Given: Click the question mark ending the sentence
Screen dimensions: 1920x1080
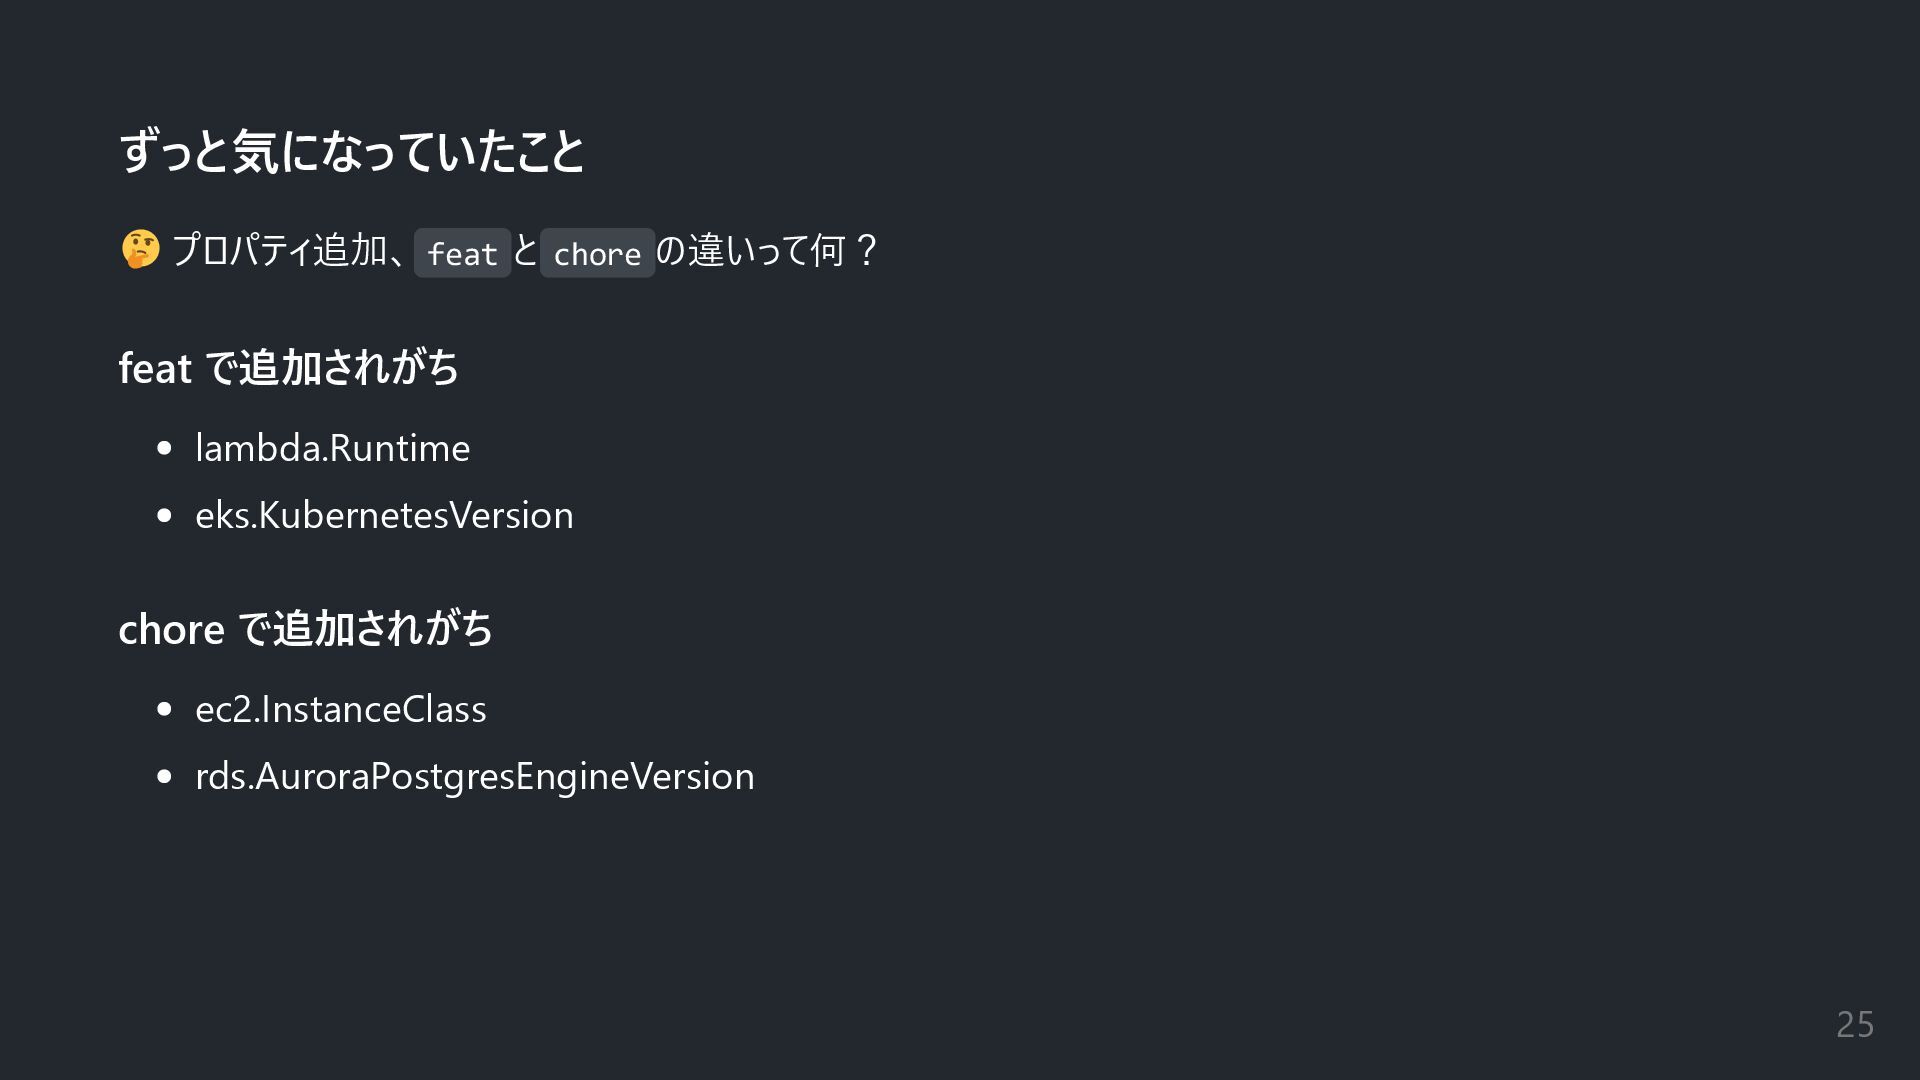Looking at the screenshot, I should pyautogui.click(x=866, y=250).
